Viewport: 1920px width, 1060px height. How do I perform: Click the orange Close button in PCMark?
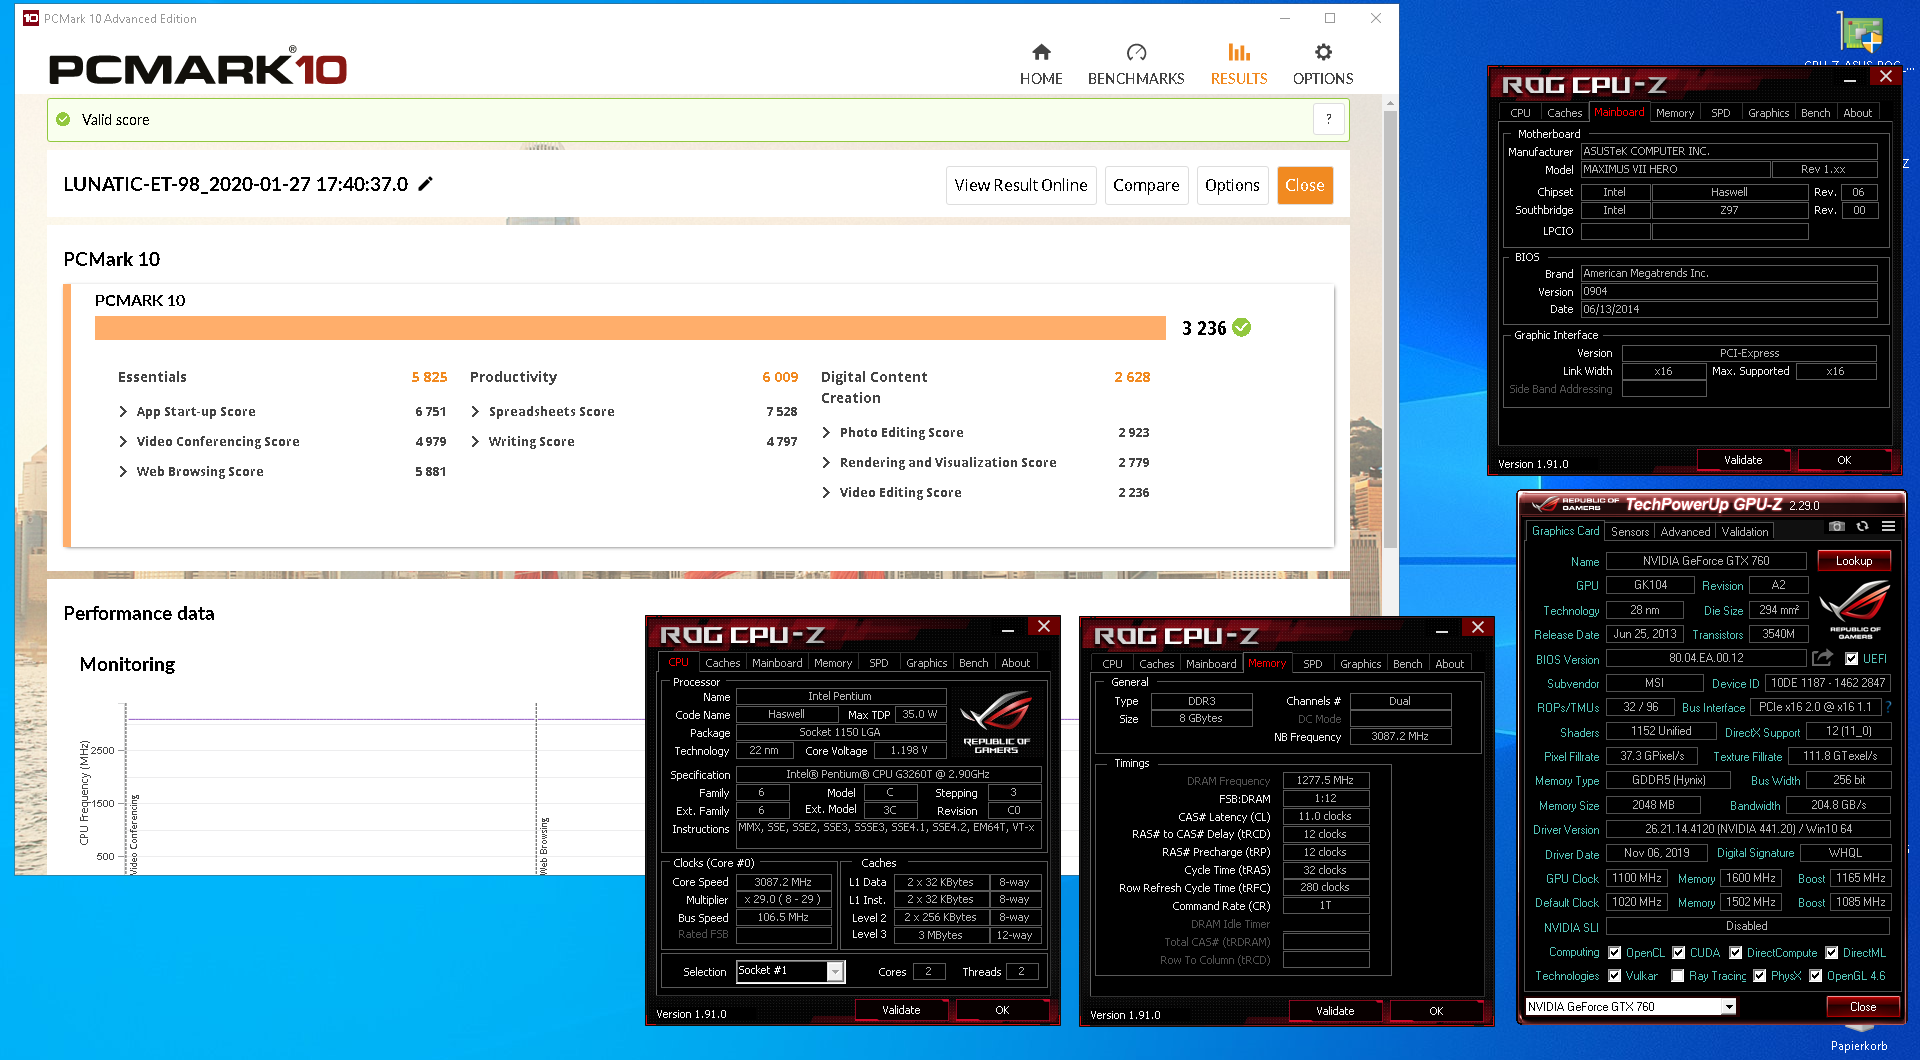click(x=1304, y=185)
